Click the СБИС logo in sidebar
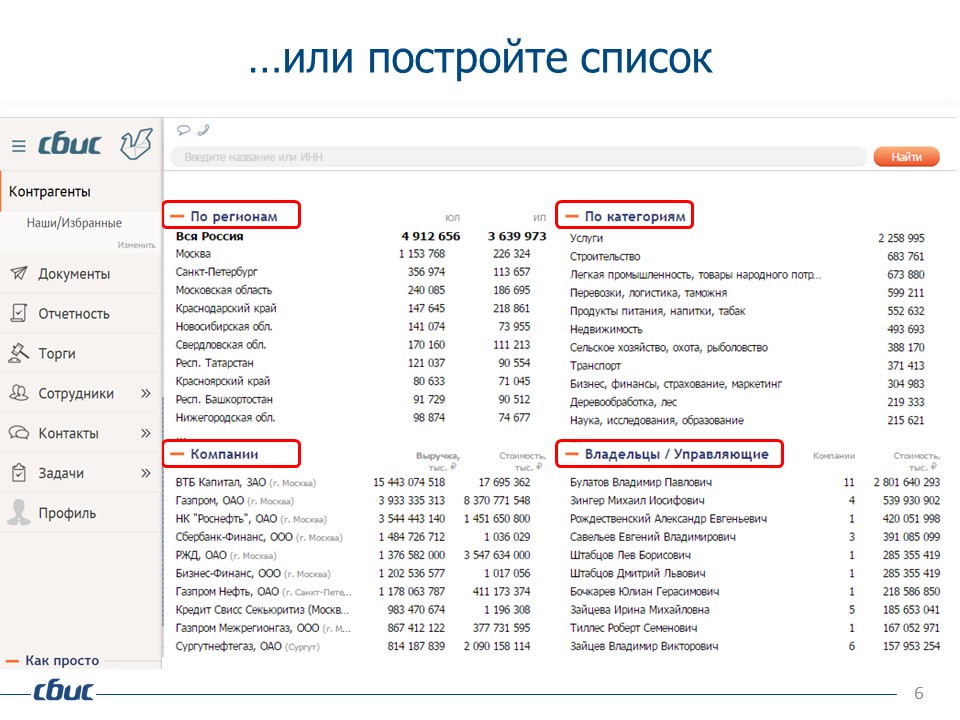The height and width of the screenshot is (720, 960). pyautogui.click(x=69, y=144)
